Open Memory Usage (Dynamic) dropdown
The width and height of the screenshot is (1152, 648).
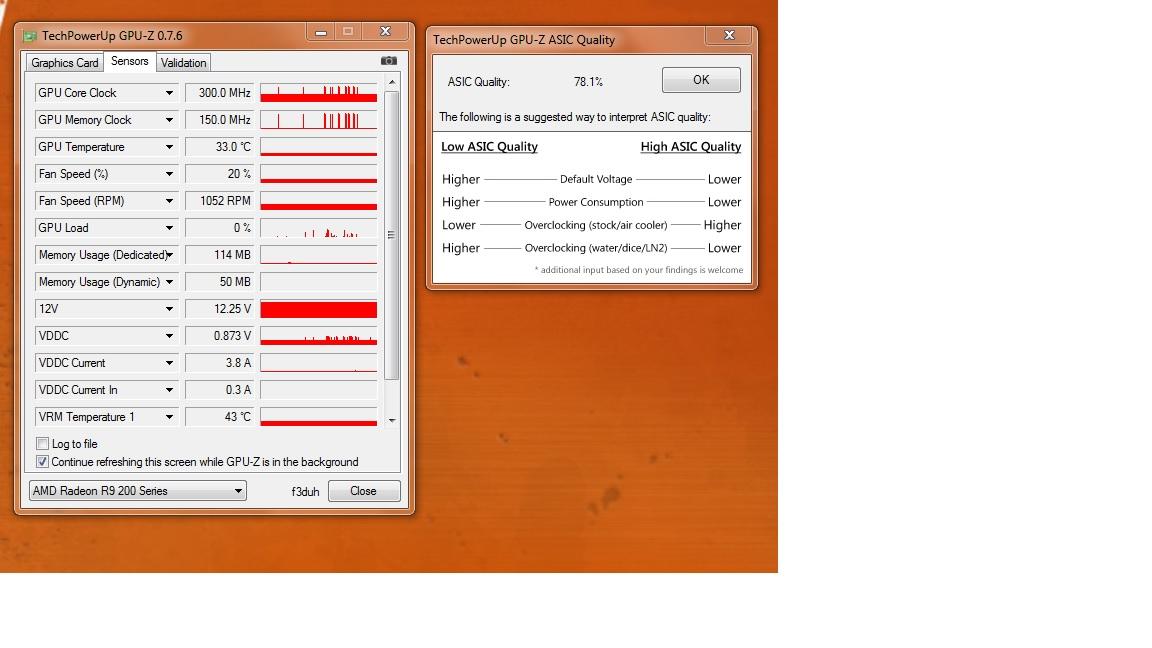pyautogui.click(x=169, y=282)
